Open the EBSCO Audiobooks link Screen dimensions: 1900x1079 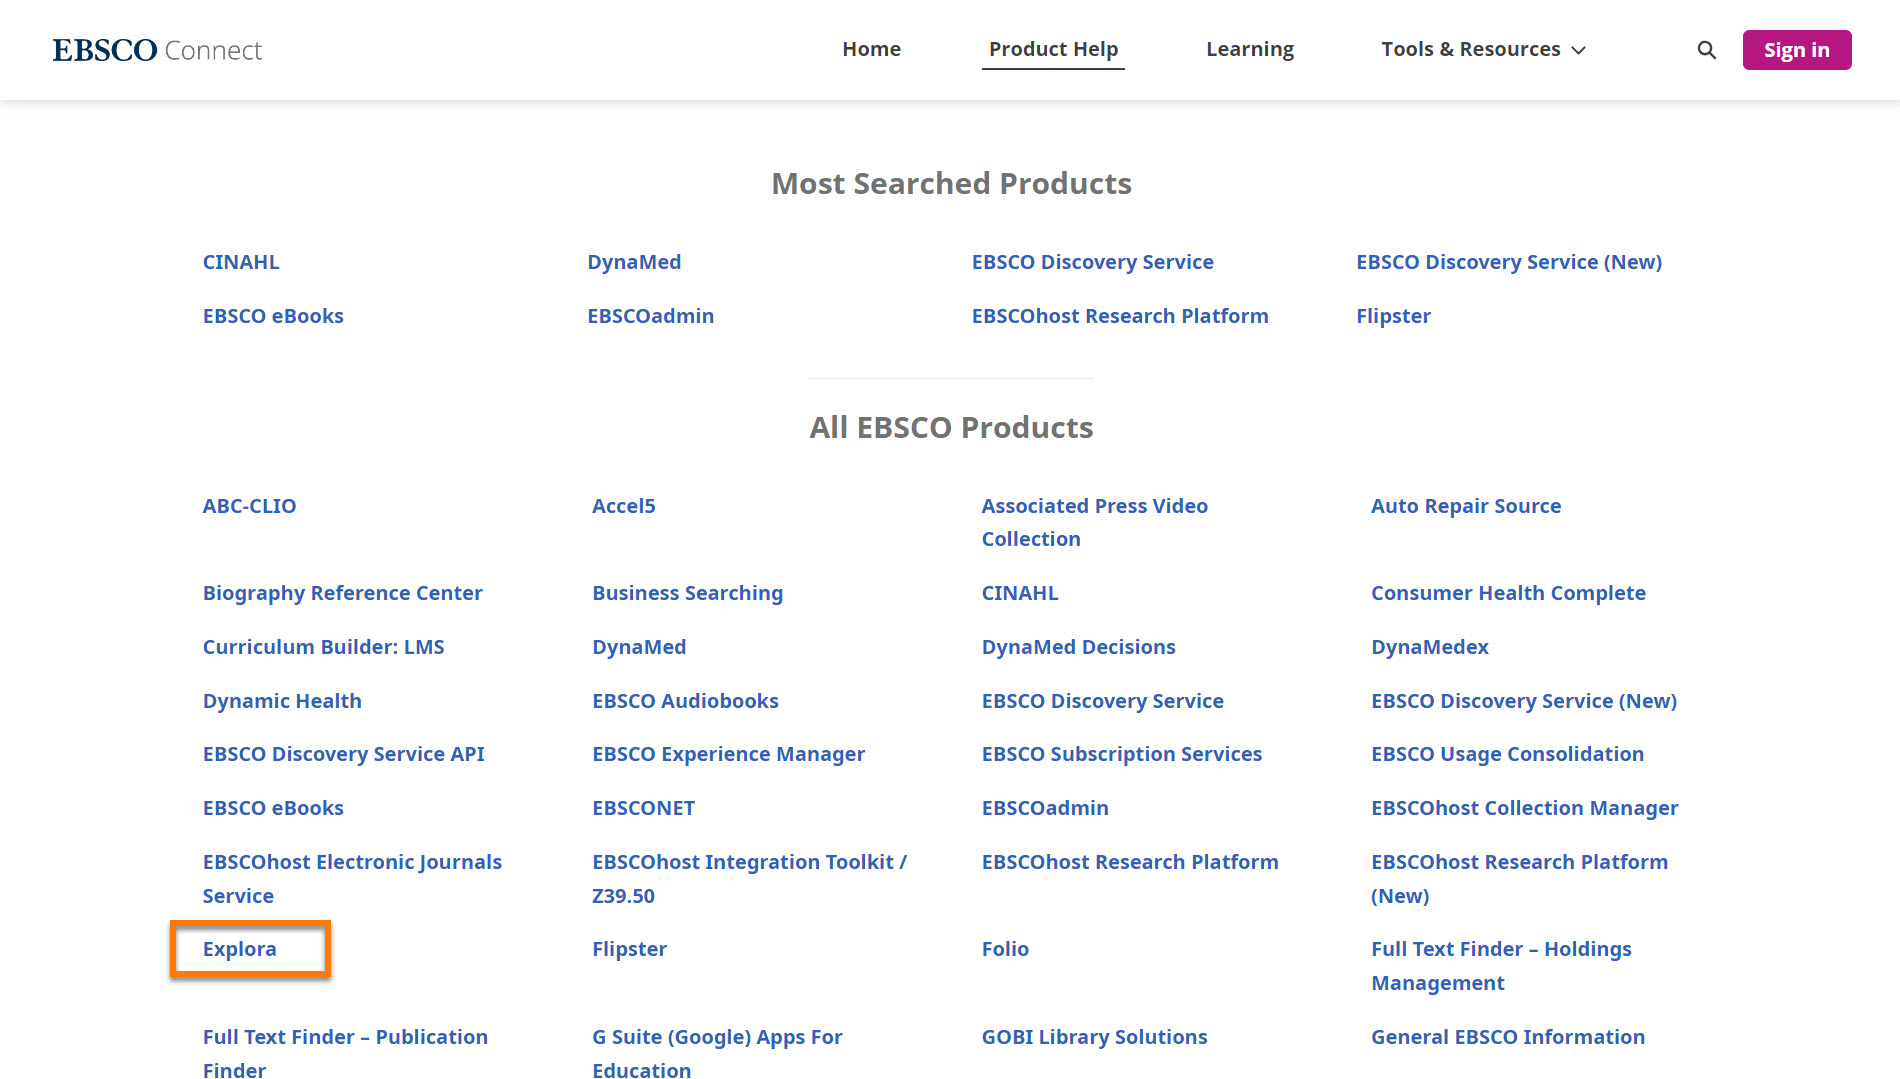click(x=685, y=701)
